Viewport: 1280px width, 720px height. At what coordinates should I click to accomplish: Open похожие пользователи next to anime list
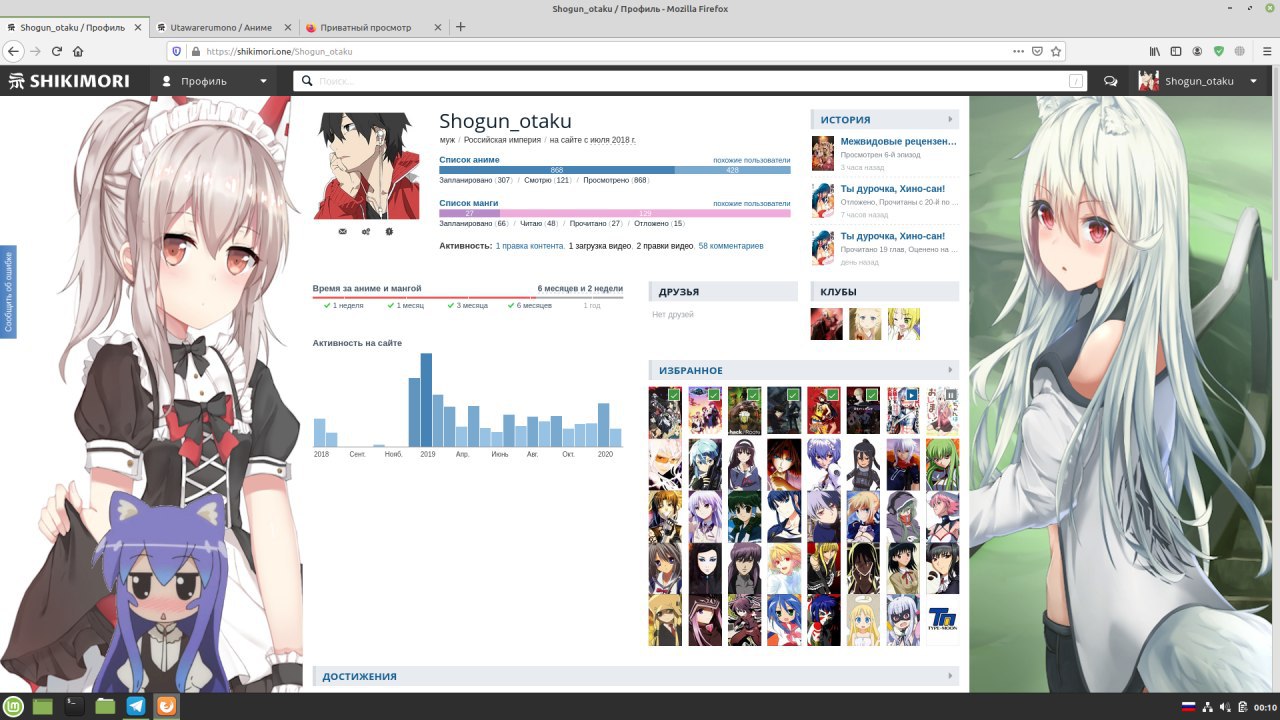(751, 160)
